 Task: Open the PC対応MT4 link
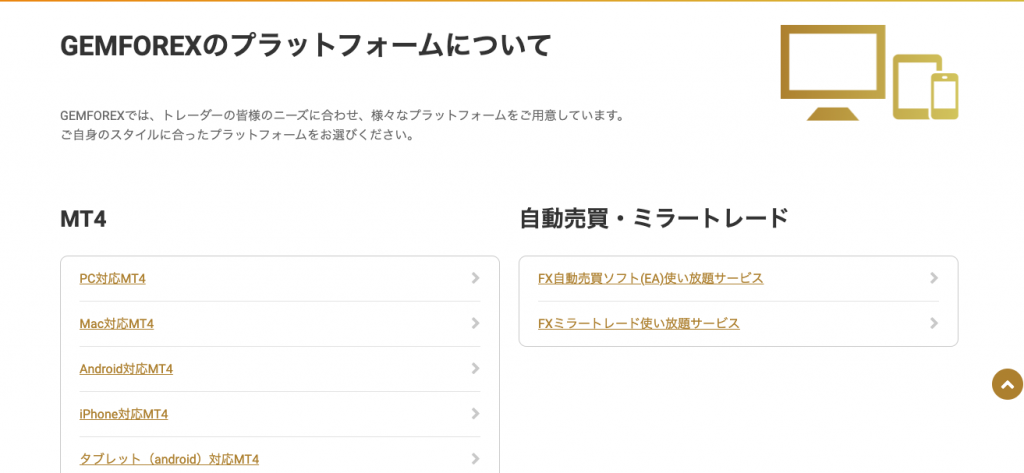tap(112, 279)
